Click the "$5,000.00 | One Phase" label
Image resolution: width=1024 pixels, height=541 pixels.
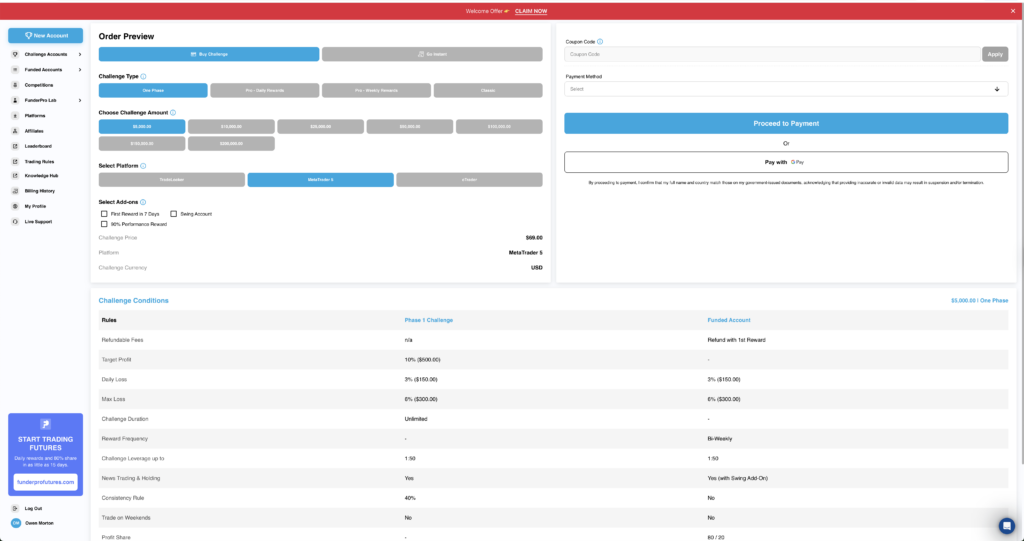[980, 301]
